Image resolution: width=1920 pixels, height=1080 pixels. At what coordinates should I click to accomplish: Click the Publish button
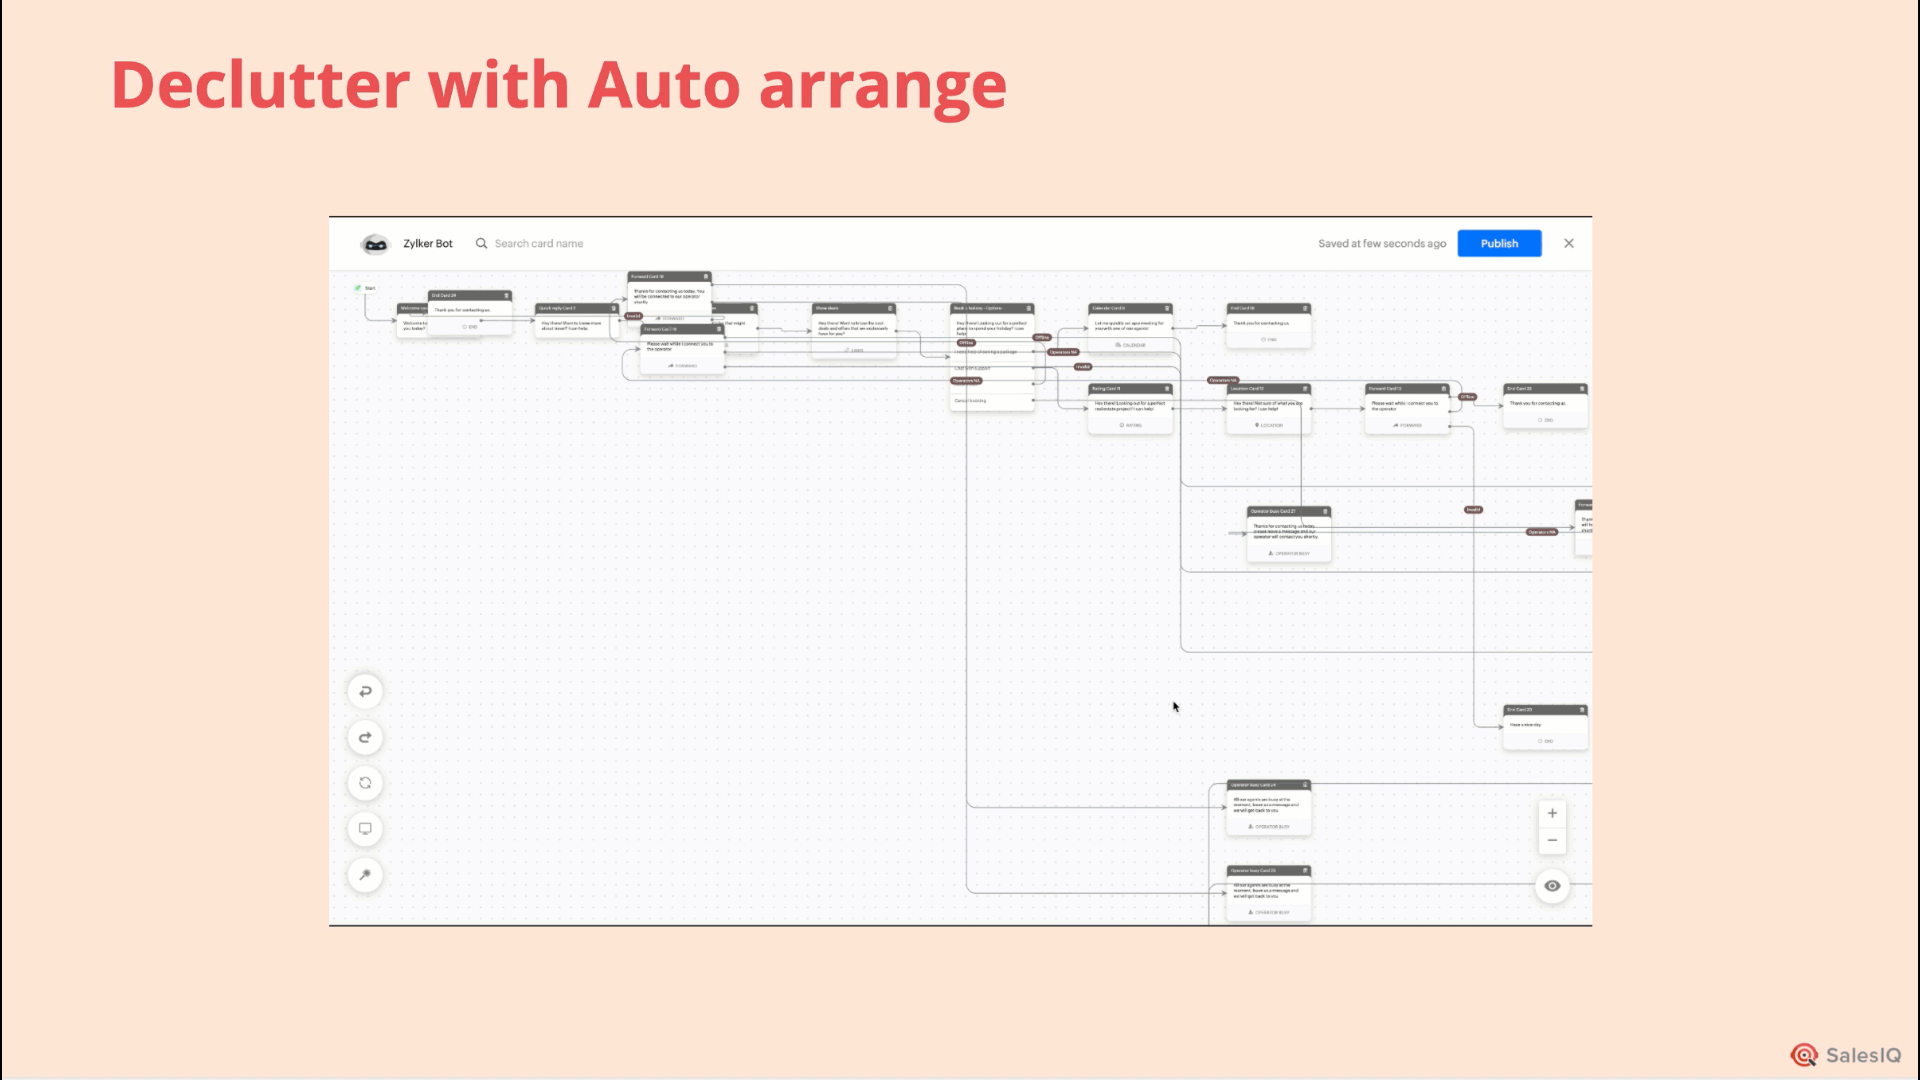tap(1499, 243)
